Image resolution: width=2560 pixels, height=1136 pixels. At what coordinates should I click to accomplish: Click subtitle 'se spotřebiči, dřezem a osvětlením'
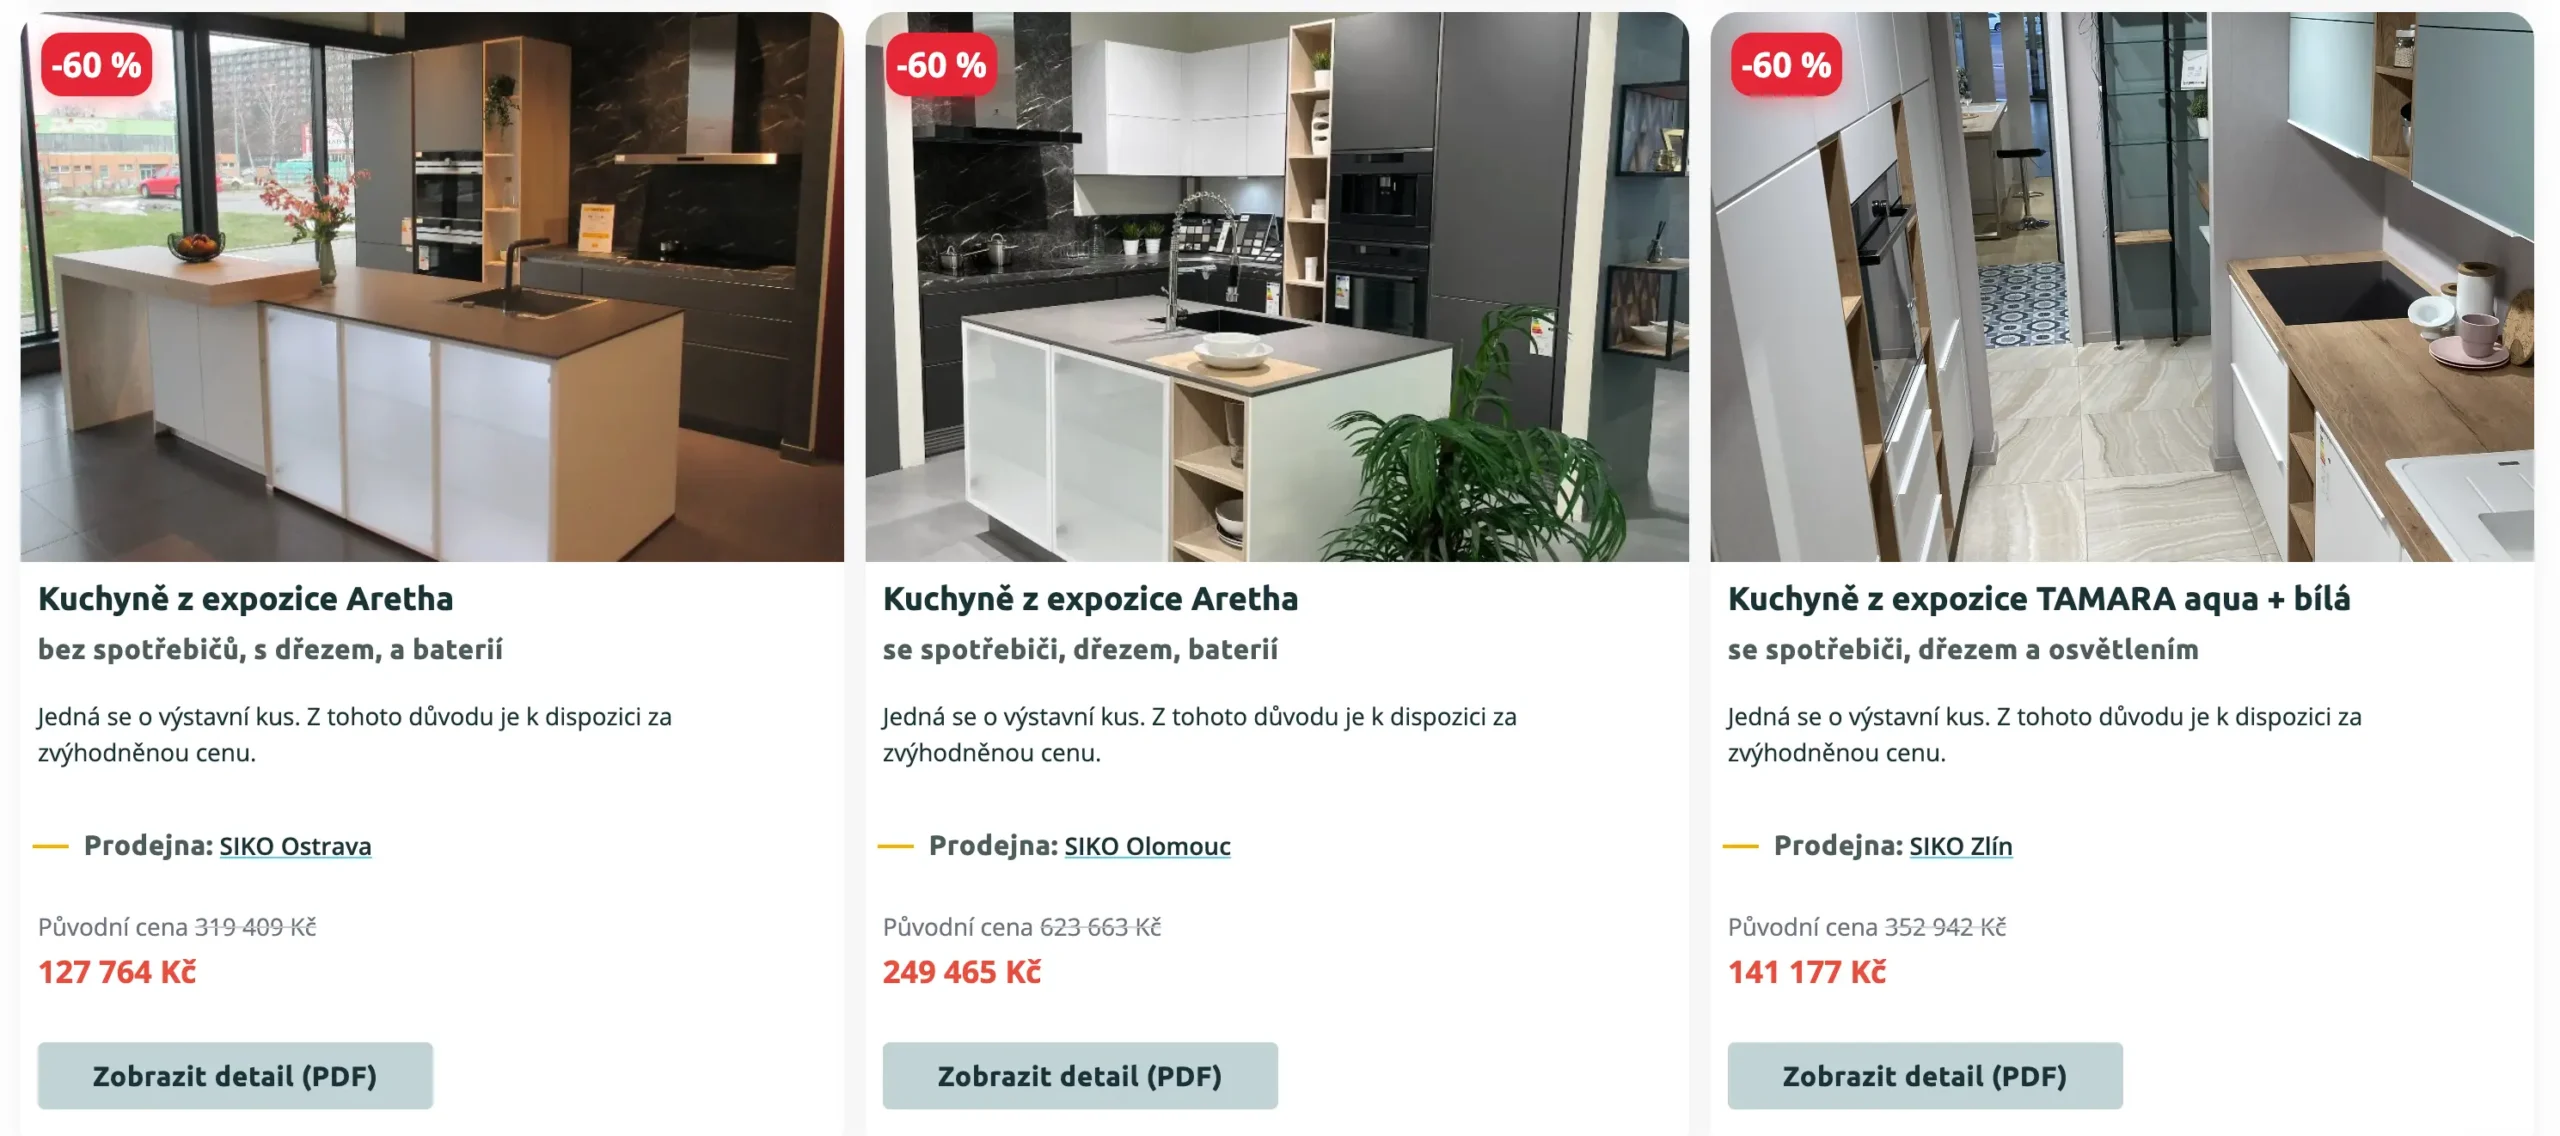click(1963, 650)
